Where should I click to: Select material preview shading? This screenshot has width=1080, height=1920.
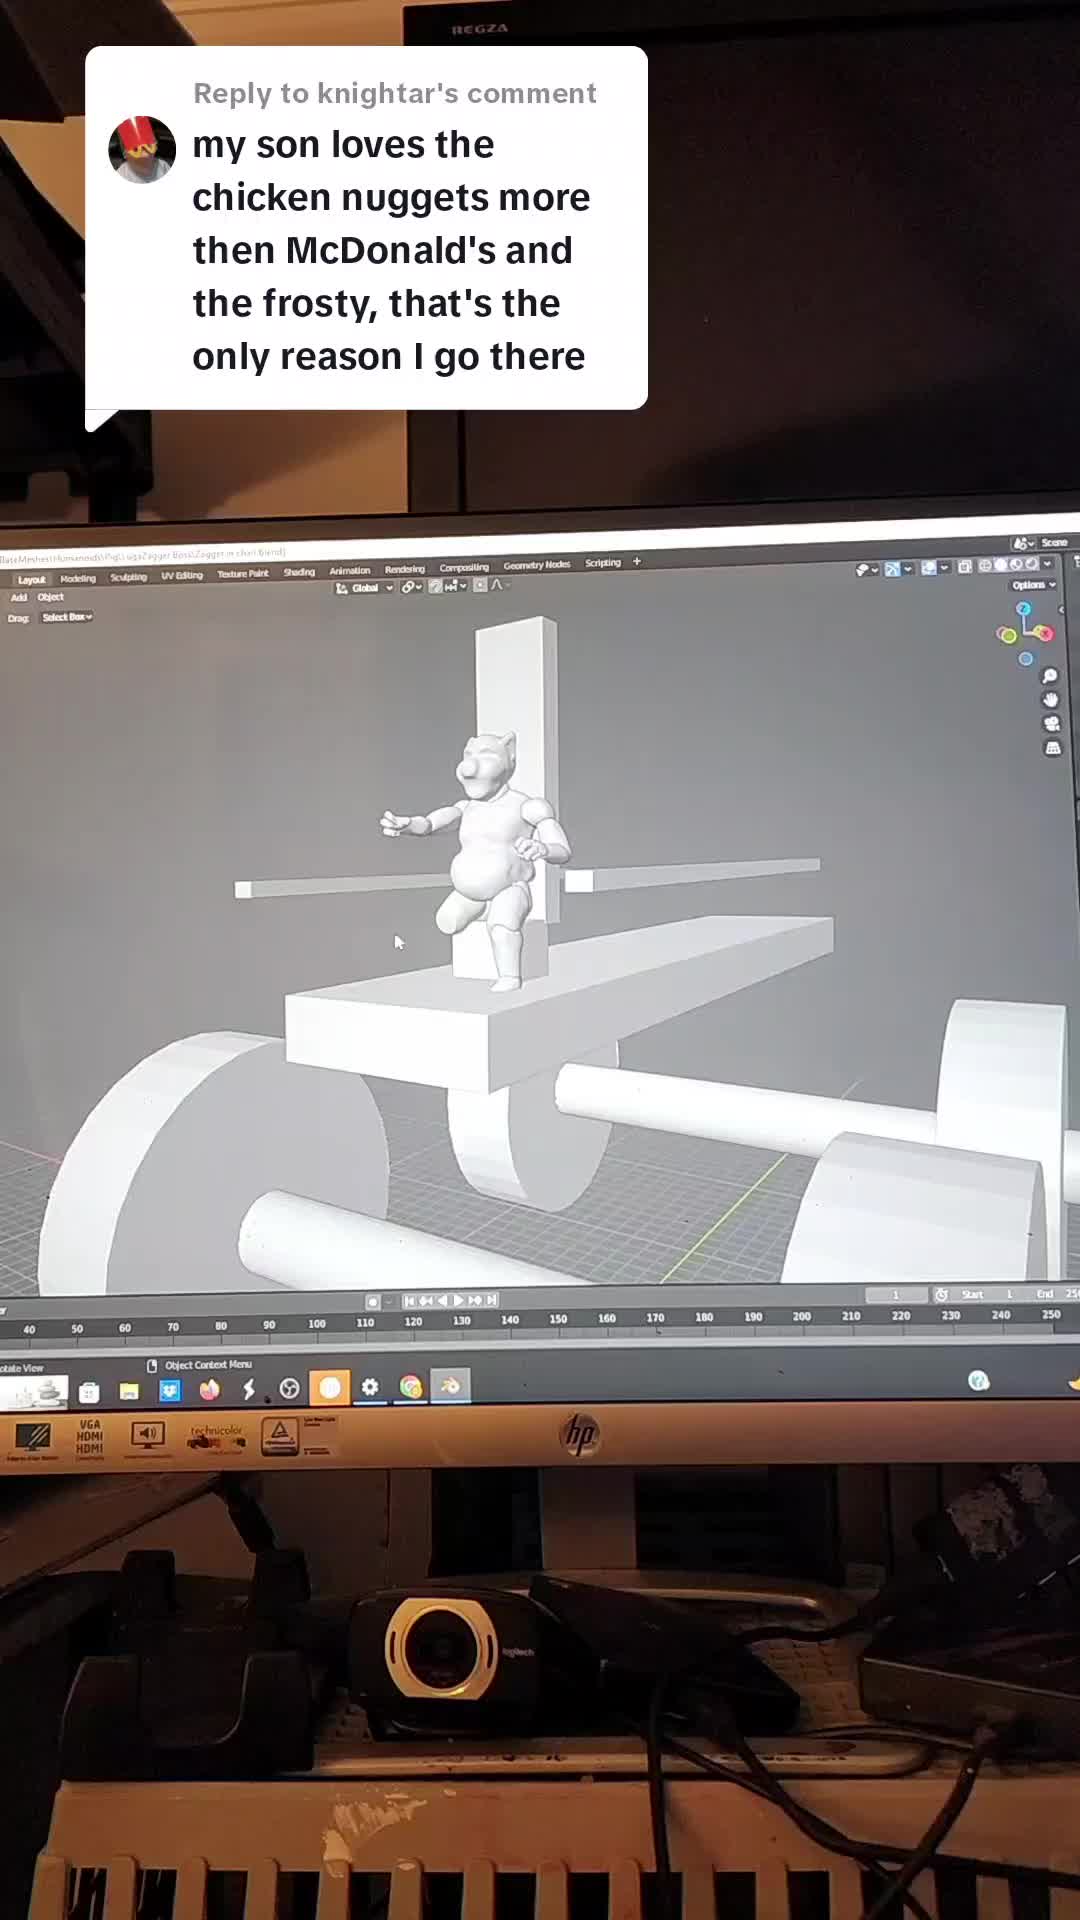pyautogui.click(x=1015, y=565)
